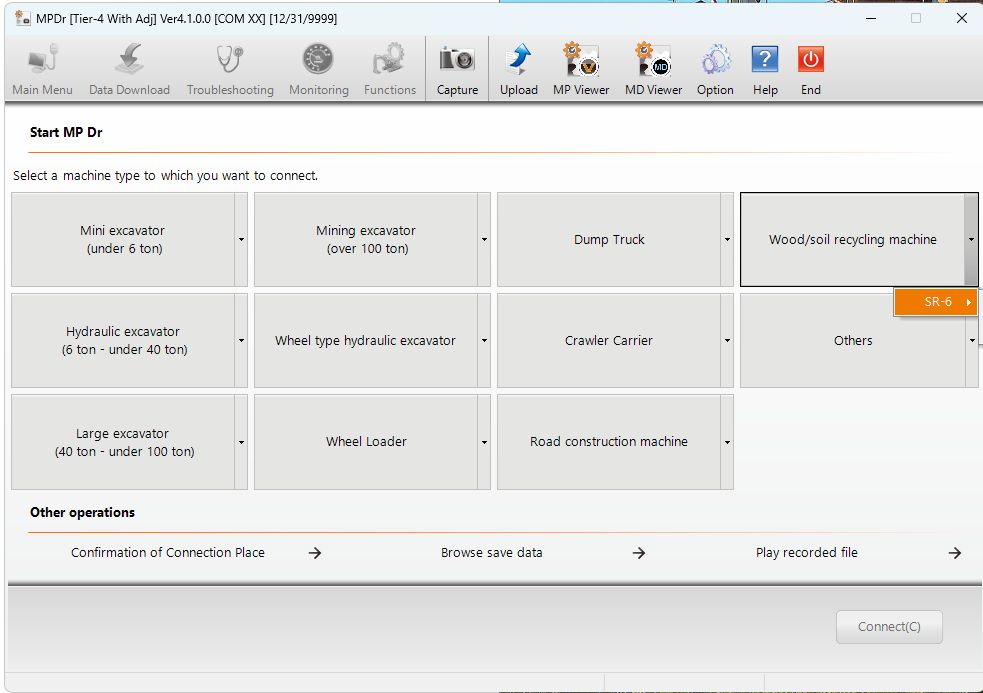983x693 pixels.
Task: Select Wheel Loader machine type
Action: tap(366, 442)
